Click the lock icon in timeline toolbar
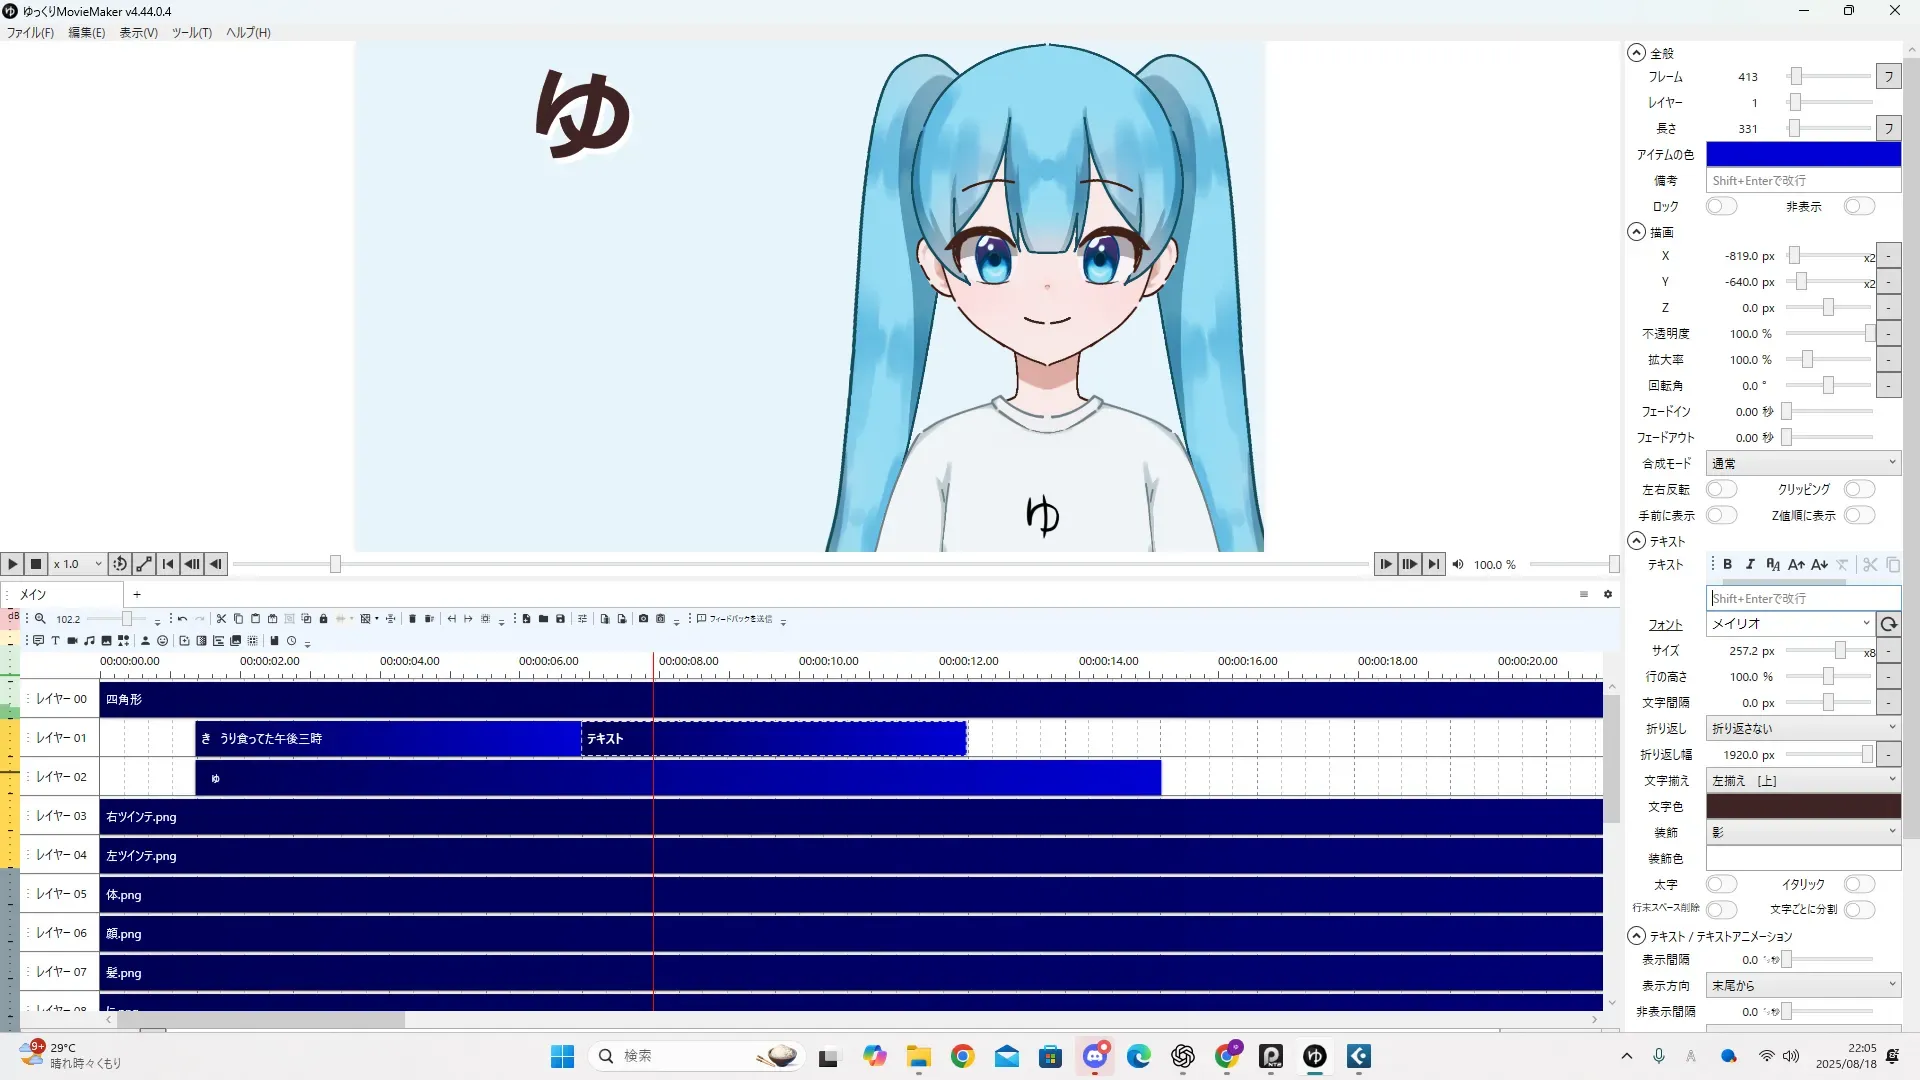The height and width of the screenshot is (1080, 1920). 323,619
